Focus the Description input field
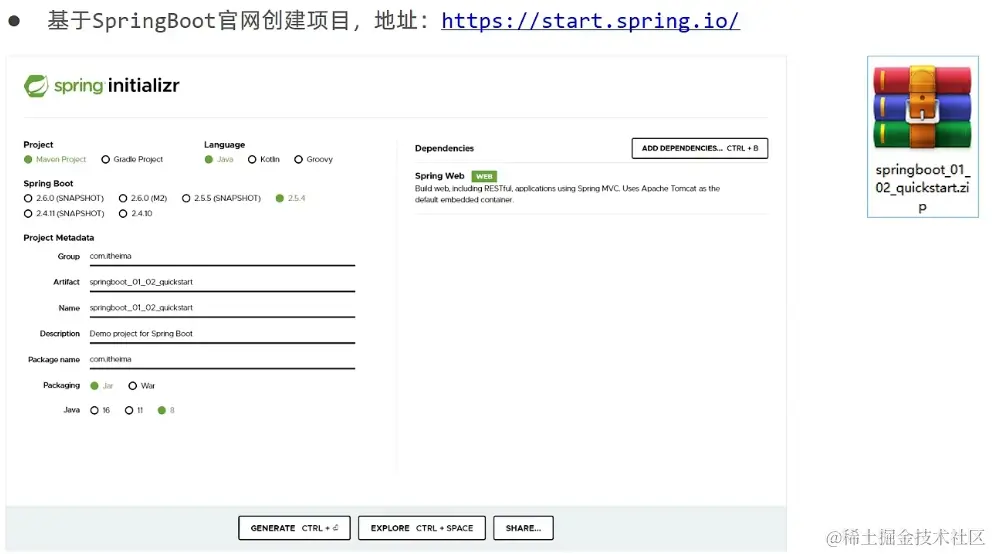Screen dimensions: 992x554 coord(222,334)
